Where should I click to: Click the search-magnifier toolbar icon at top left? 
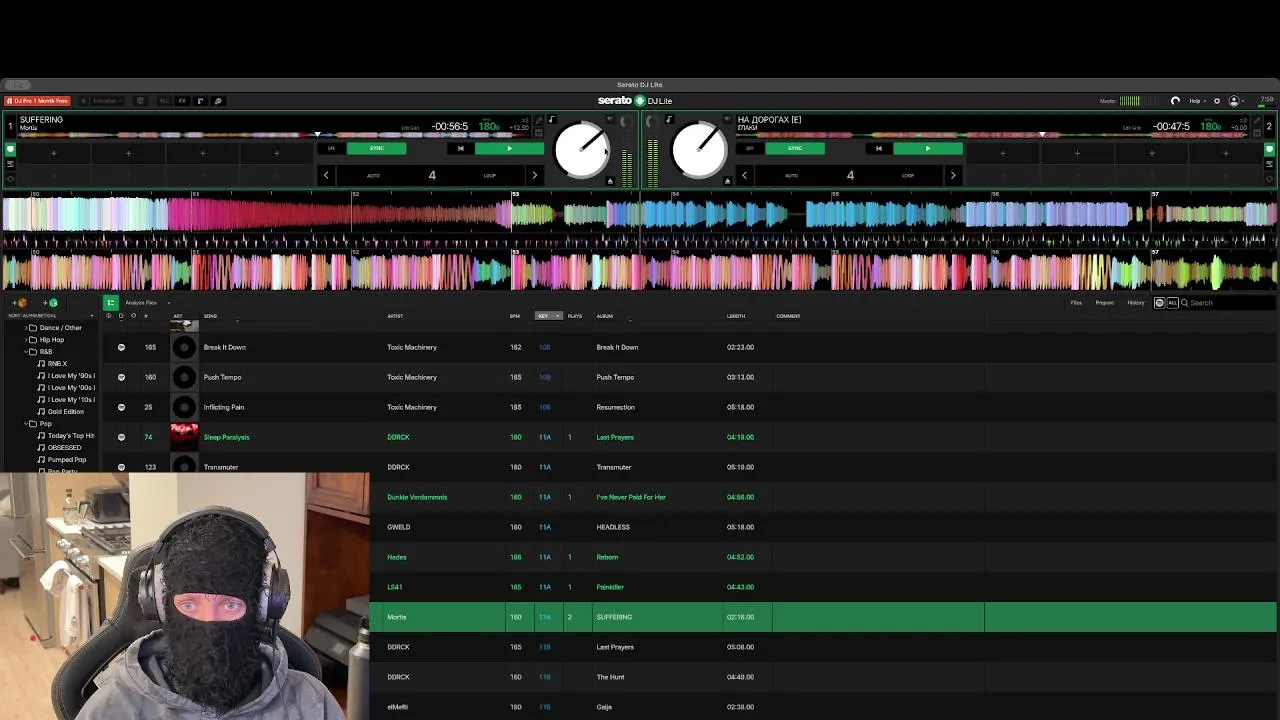click(217, 101)
